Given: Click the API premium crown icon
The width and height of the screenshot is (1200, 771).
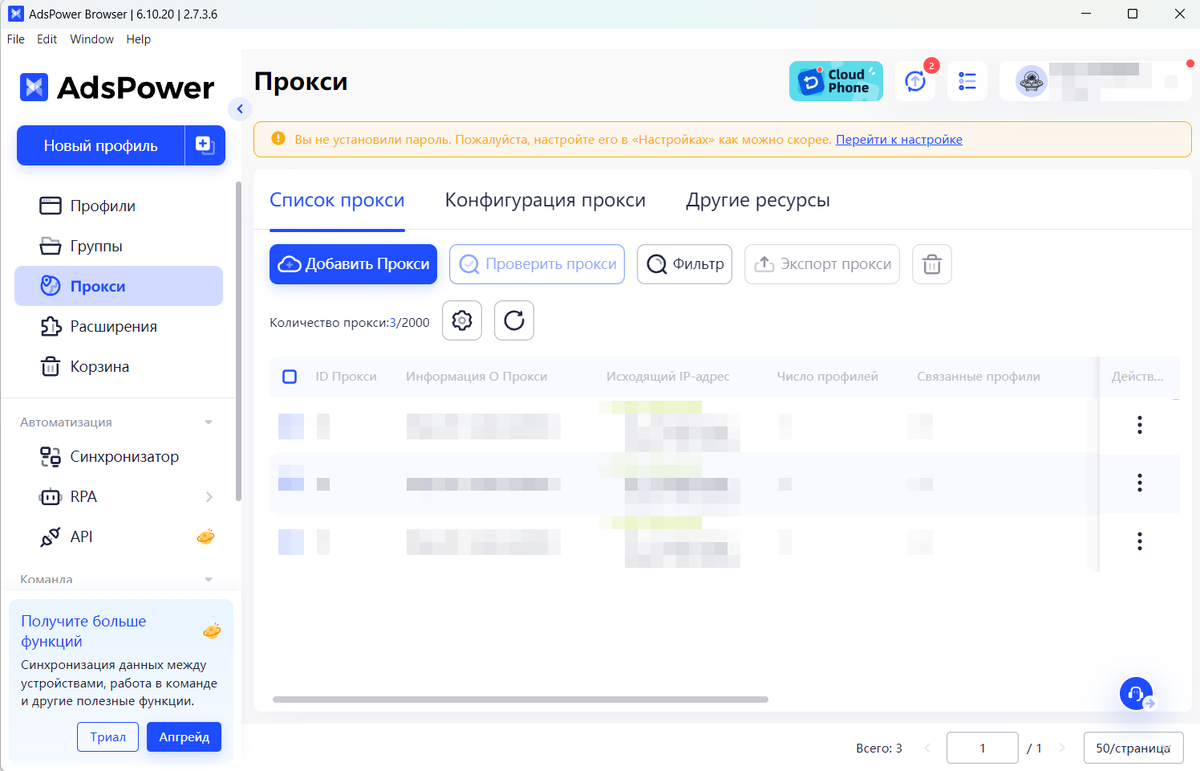Looking at the screenshot, I should click(205, 537).
